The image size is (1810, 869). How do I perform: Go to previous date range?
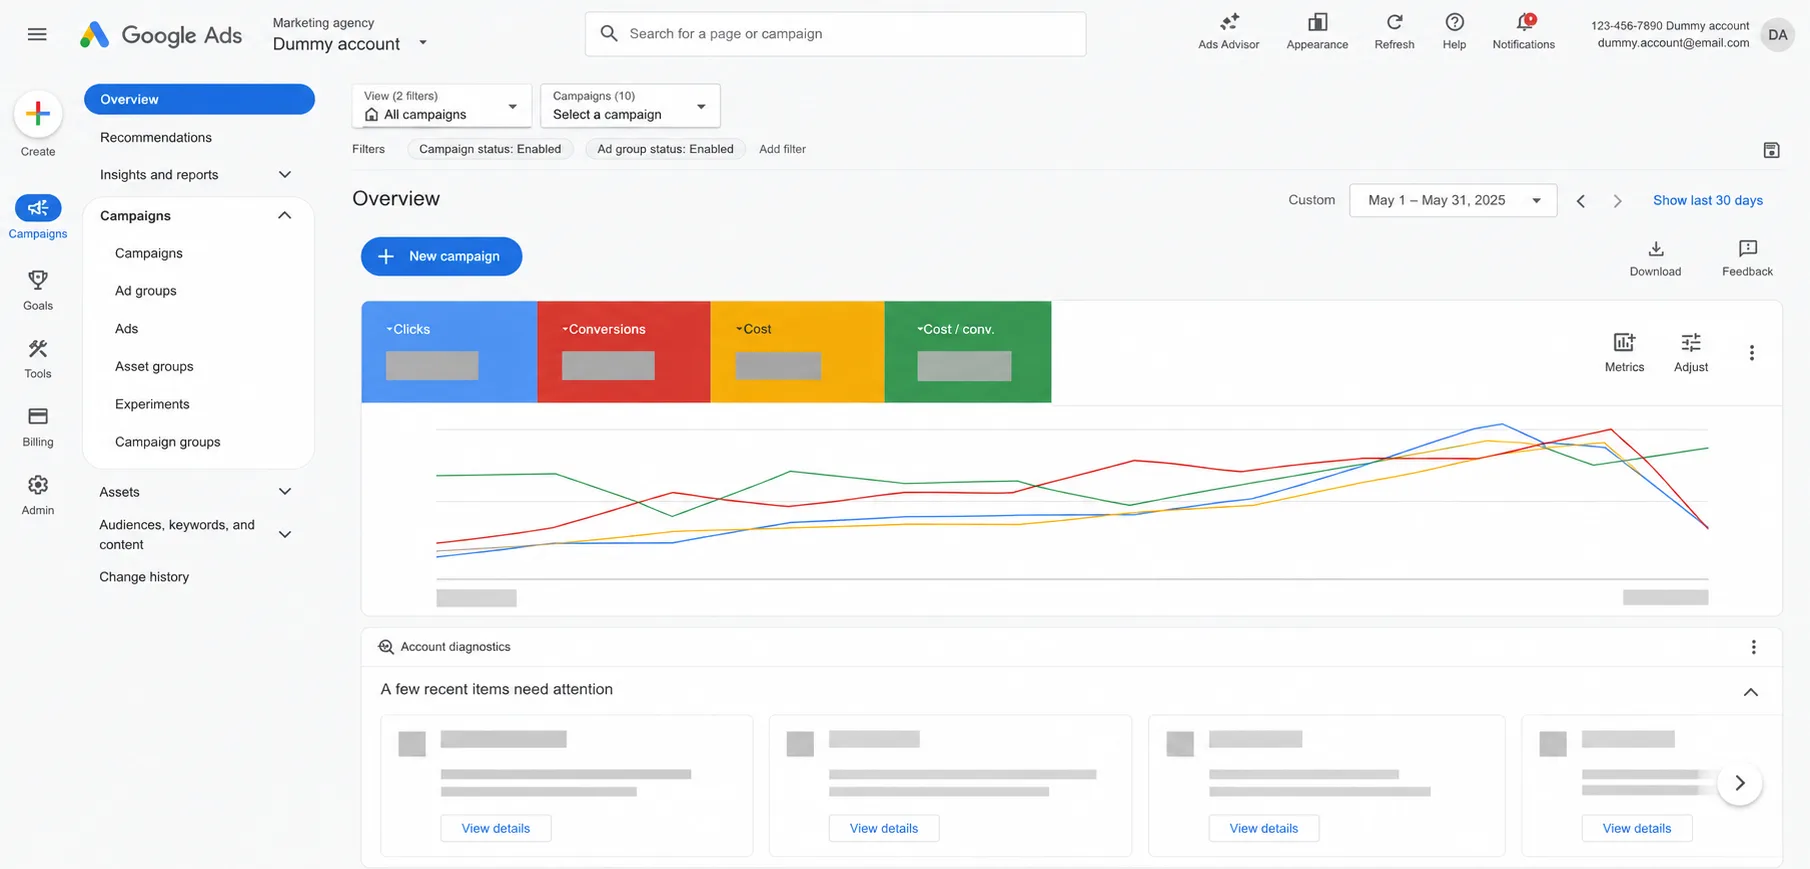click(x=1581, y=201)
